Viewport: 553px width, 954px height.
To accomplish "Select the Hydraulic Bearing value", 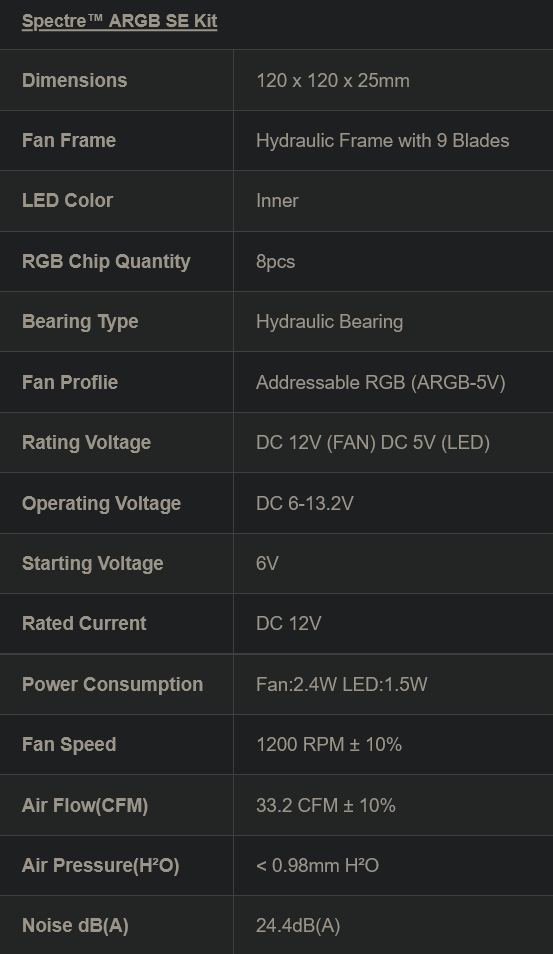I will click(x=329, y=322).
